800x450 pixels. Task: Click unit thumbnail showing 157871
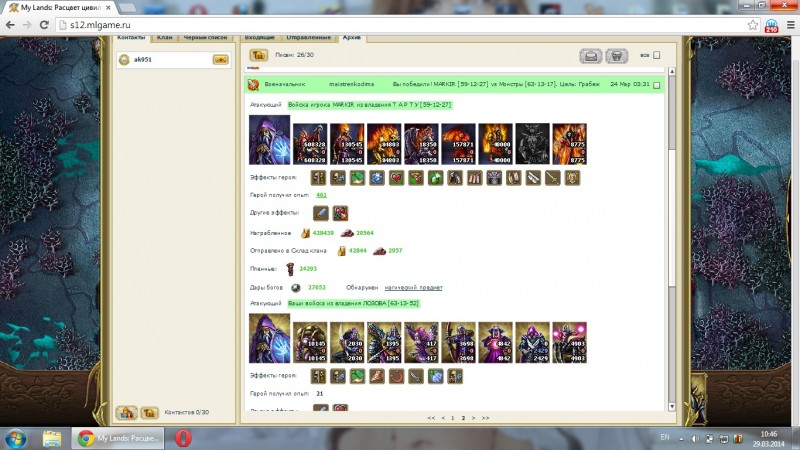click(x=458, y=144)
